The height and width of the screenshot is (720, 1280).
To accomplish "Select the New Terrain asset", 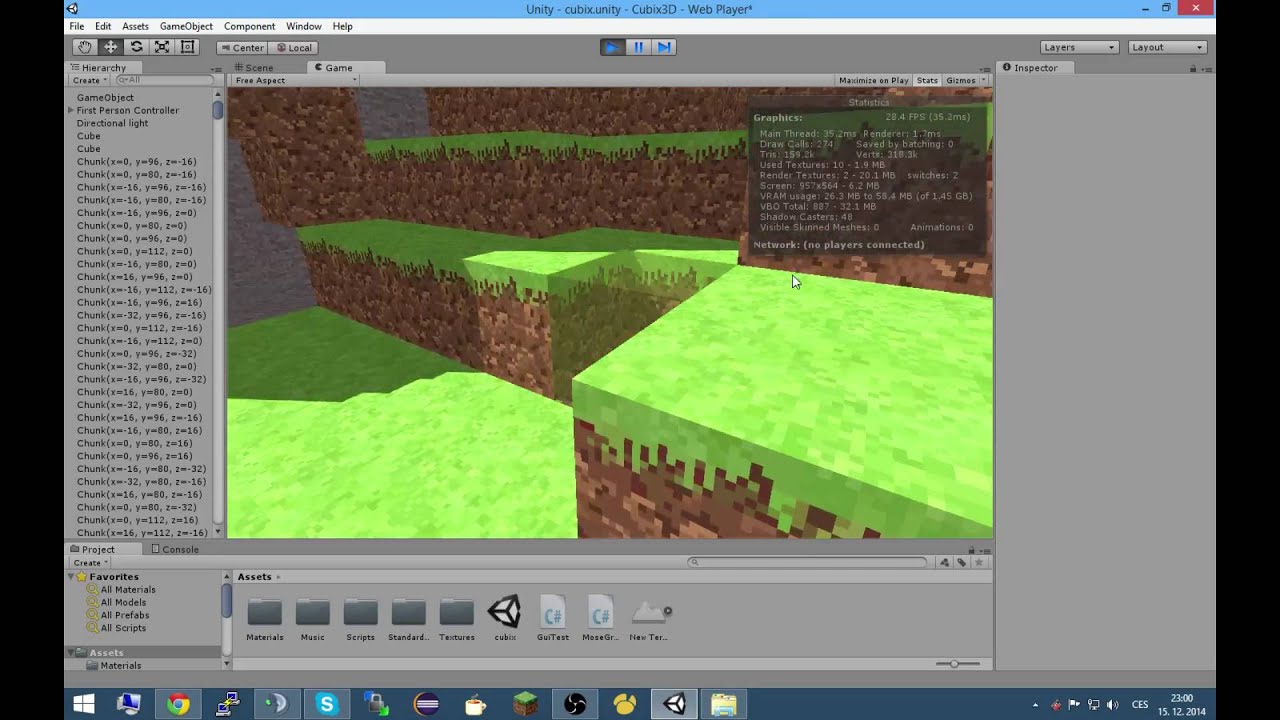I will (x=649, y=620).
